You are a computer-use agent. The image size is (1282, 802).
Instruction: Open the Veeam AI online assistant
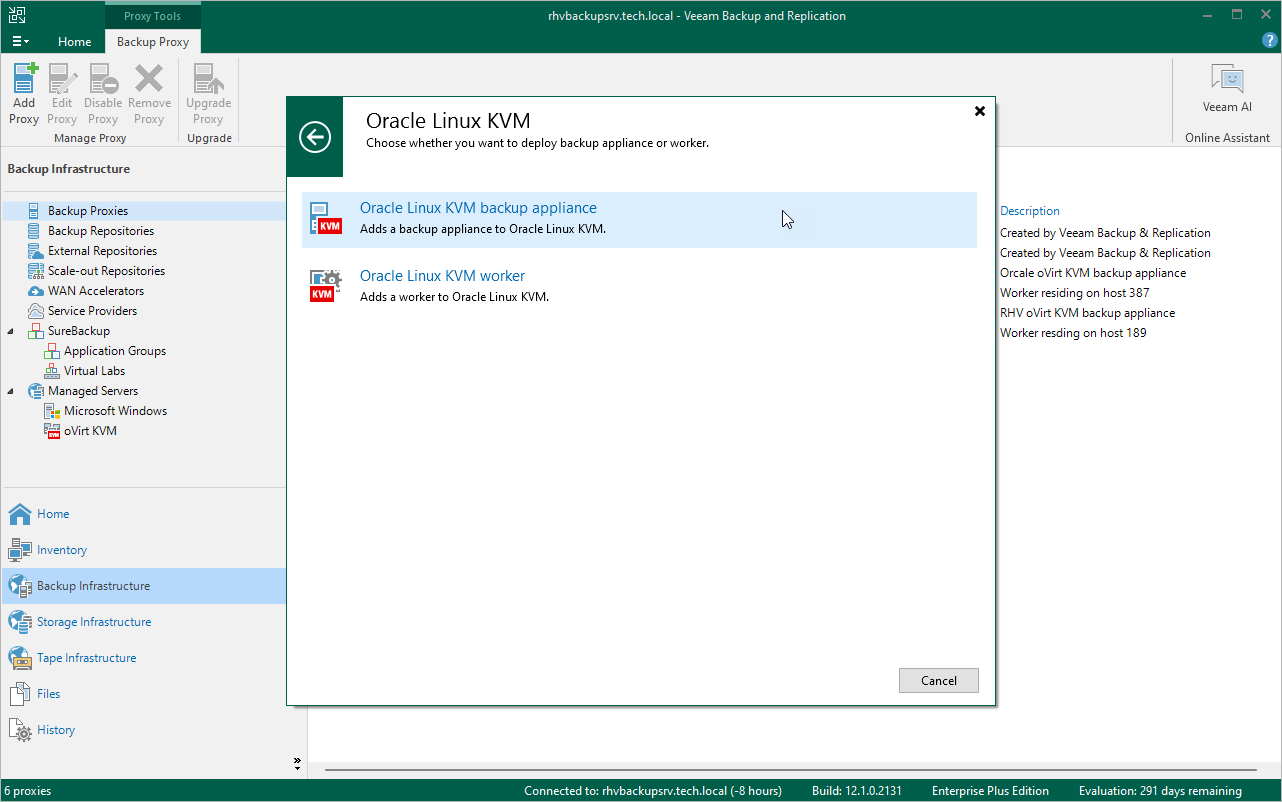click(1227, 88)
